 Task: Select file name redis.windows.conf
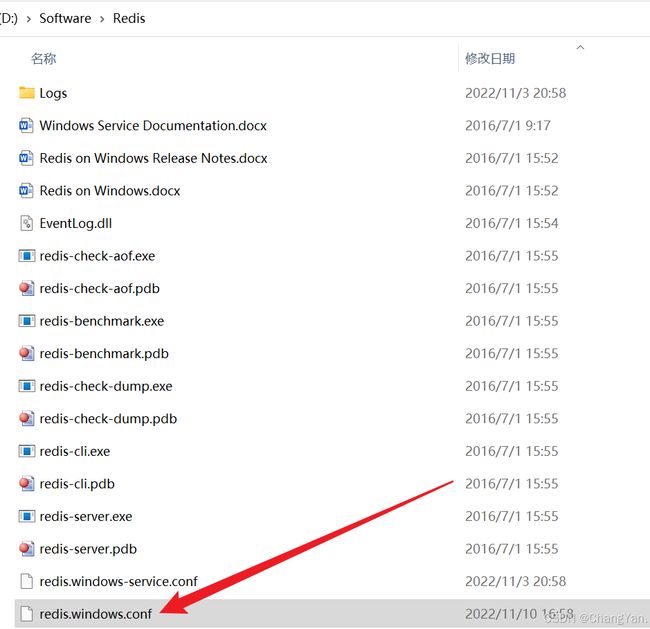tap(96, 614)
